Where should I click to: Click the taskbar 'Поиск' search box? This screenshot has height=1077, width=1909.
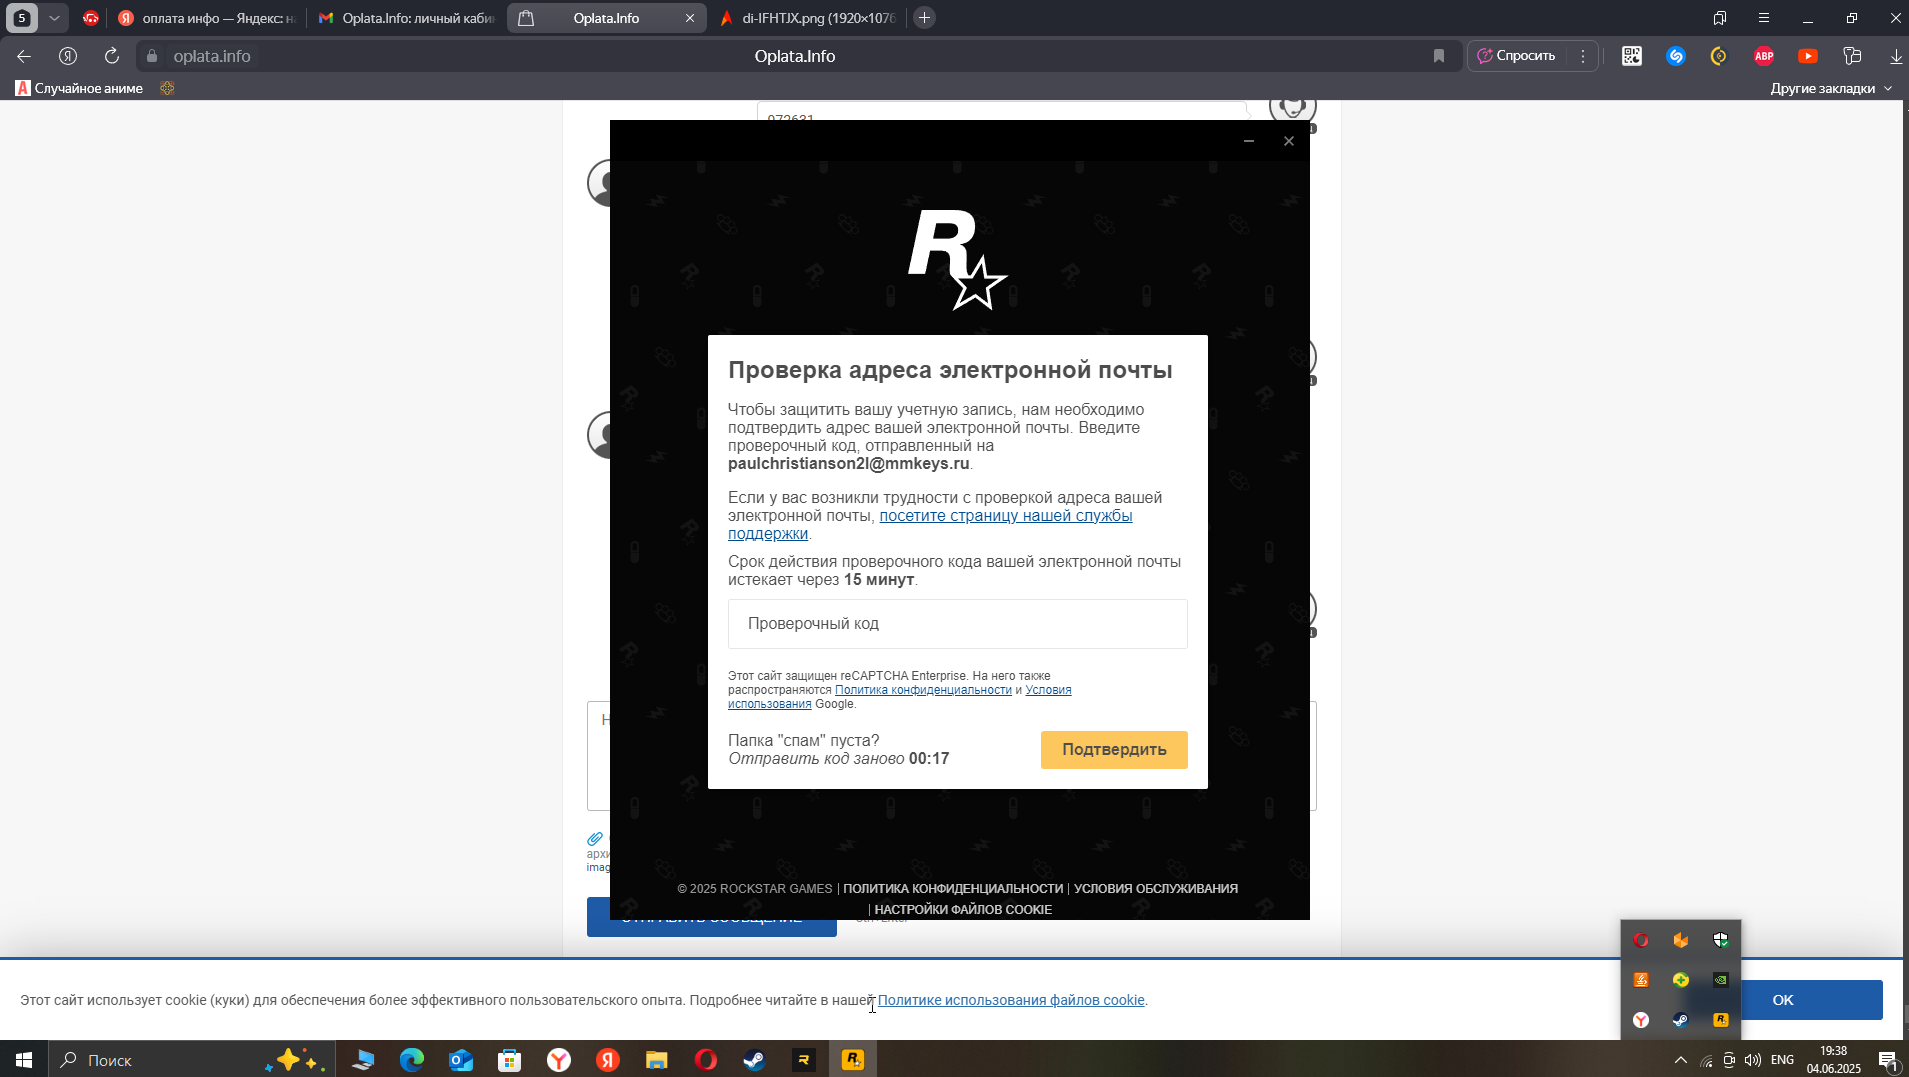click(190, 1060)
